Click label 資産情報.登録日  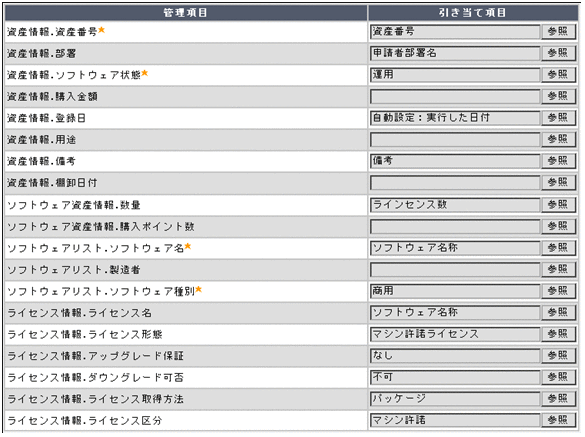47,118
